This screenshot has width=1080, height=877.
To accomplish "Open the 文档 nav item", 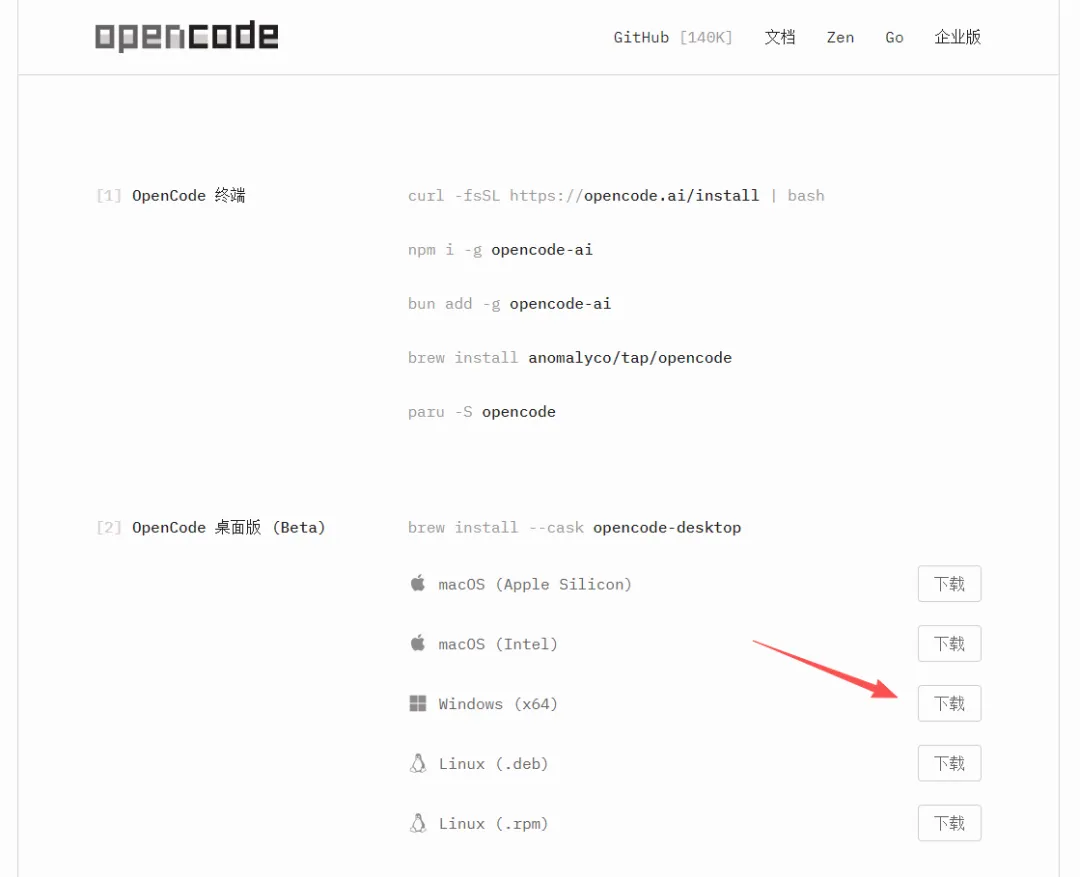I will click(780, 37).
